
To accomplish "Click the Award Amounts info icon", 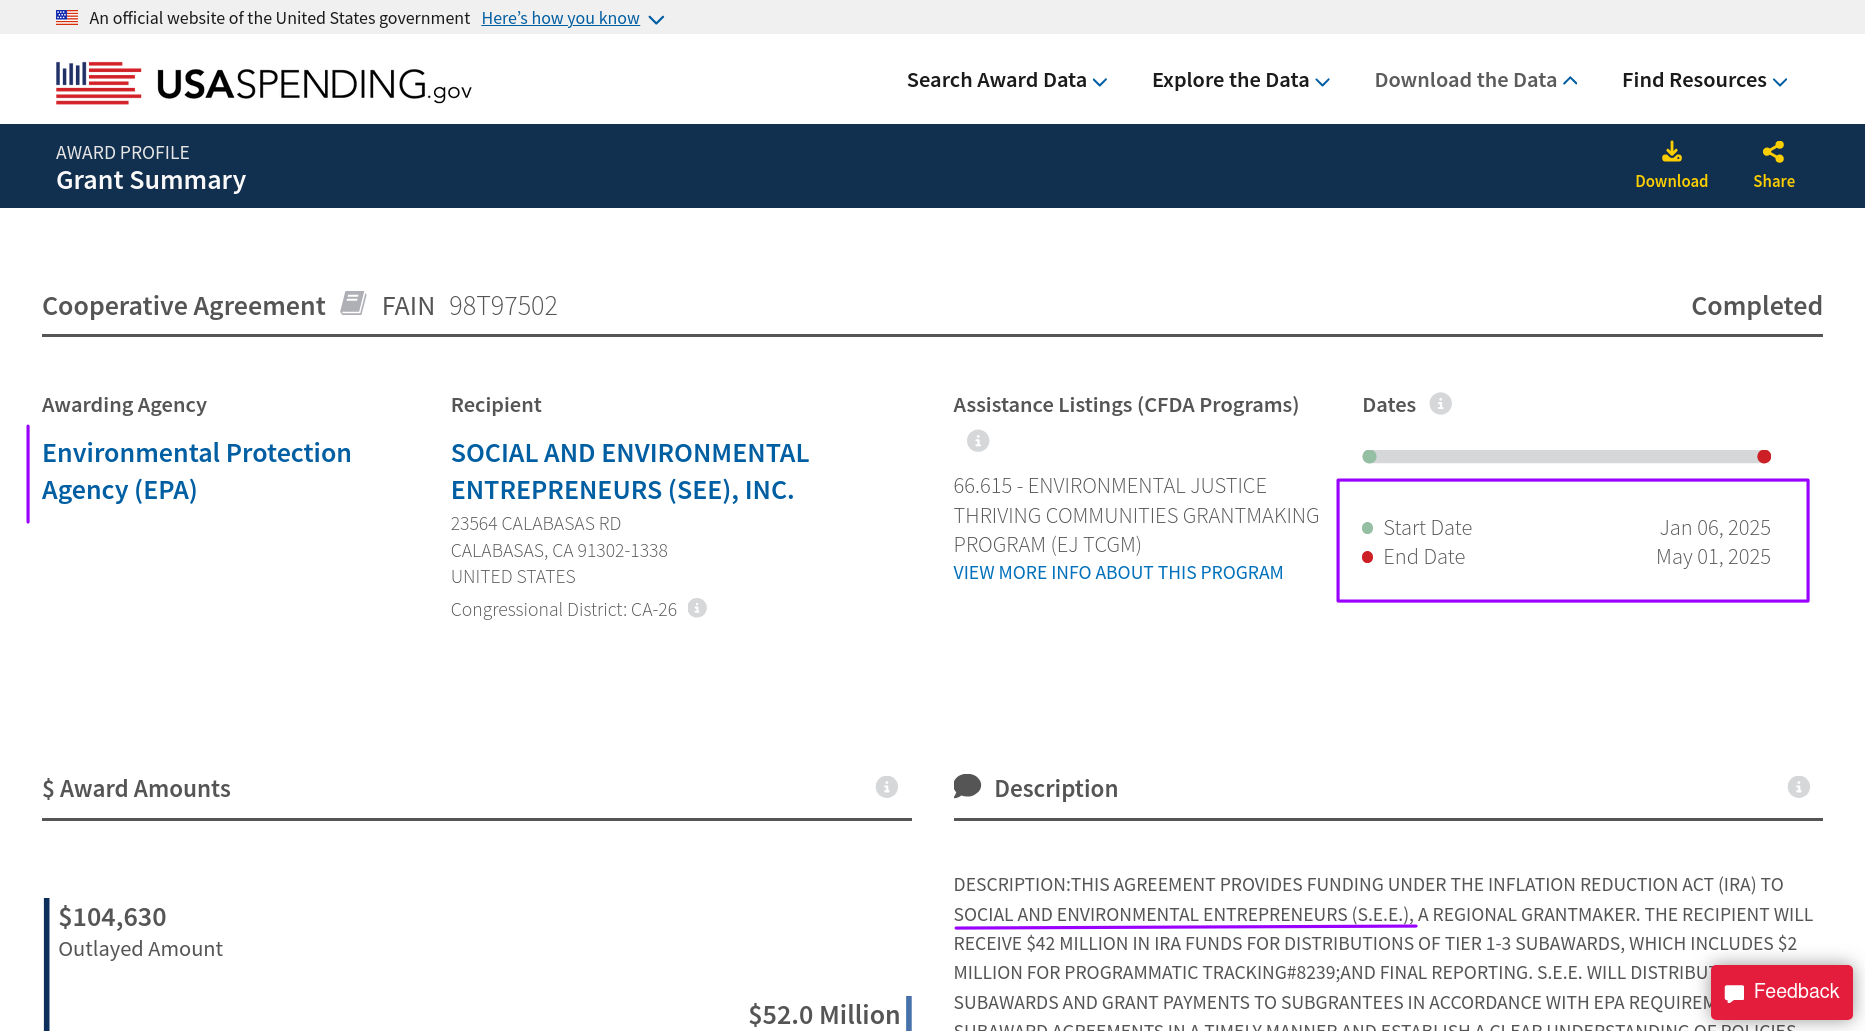I will (886, 788).
